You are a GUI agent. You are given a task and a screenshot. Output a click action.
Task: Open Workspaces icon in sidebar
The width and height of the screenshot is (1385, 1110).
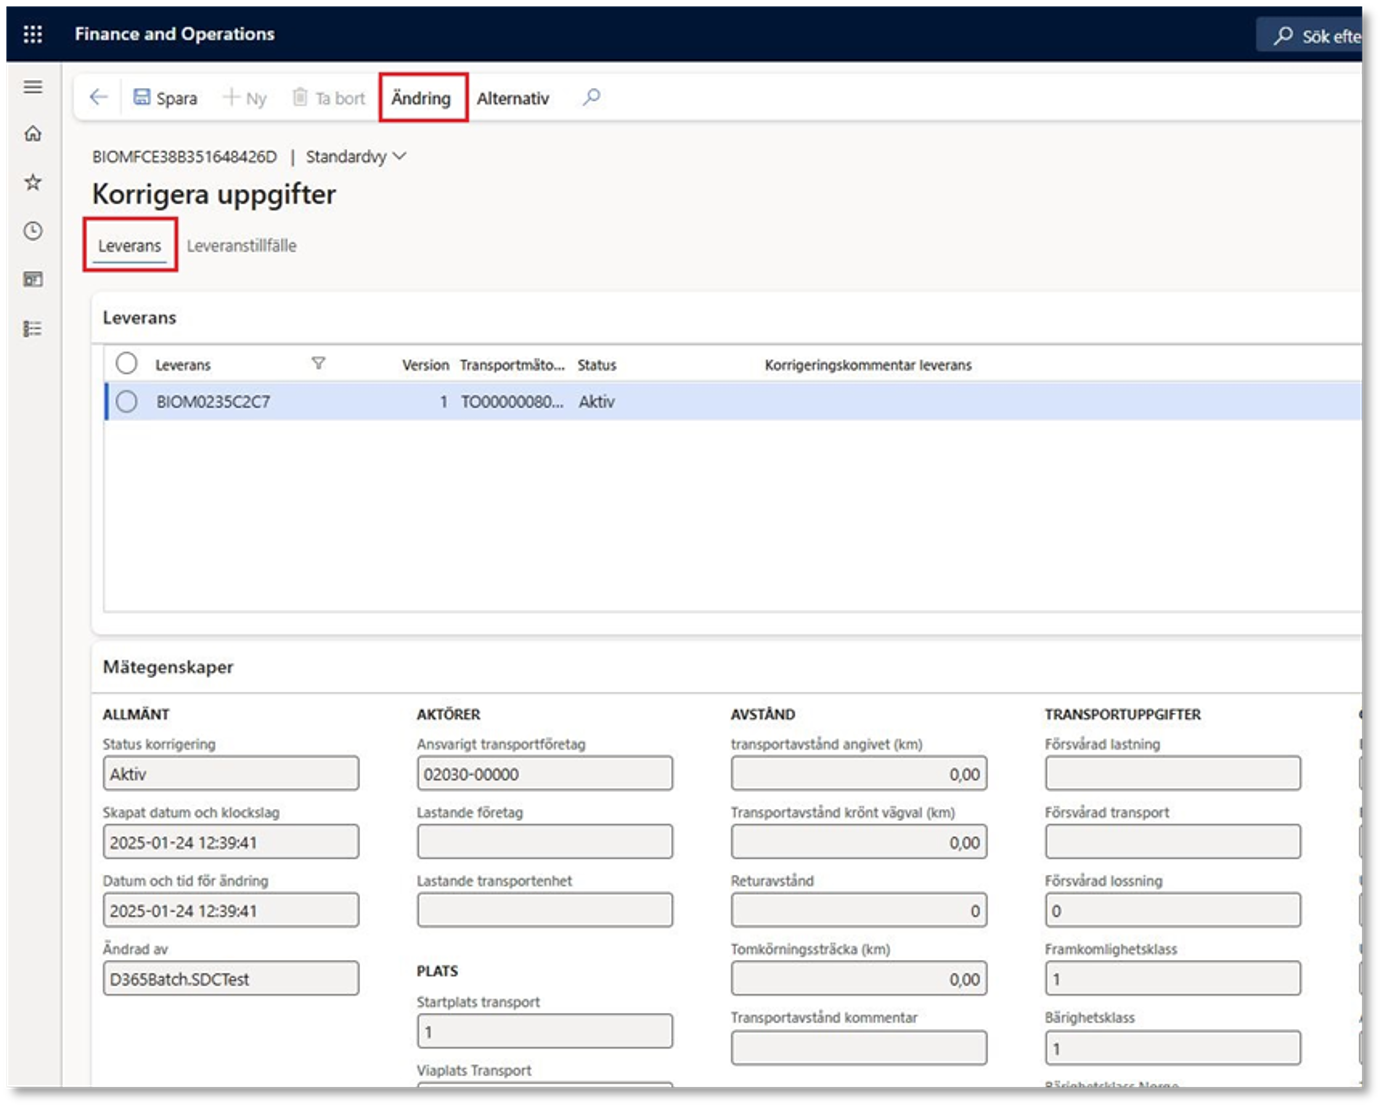click(33, 279)
